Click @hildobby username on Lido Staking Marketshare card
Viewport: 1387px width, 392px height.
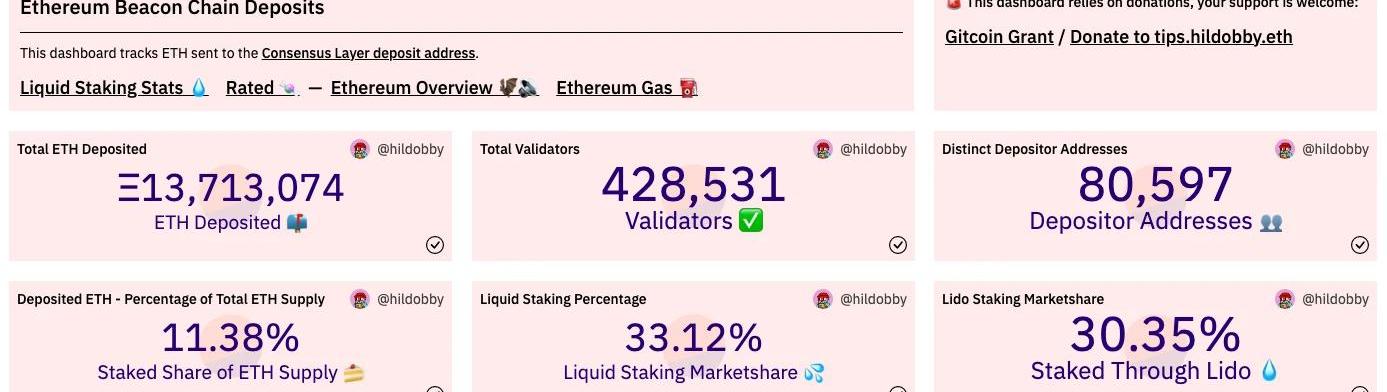1335,299
